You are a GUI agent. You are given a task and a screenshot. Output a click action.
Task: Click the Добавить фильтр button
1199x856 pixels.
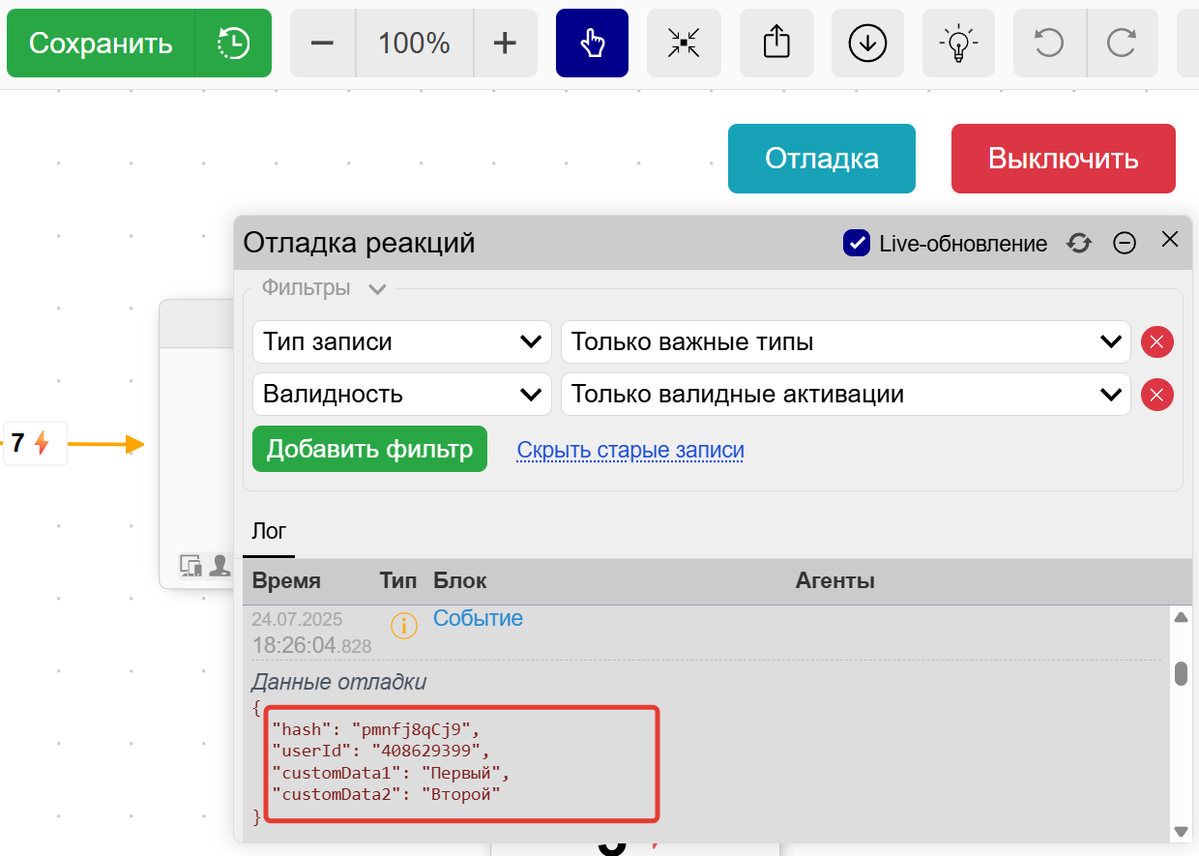pos(369,449)
